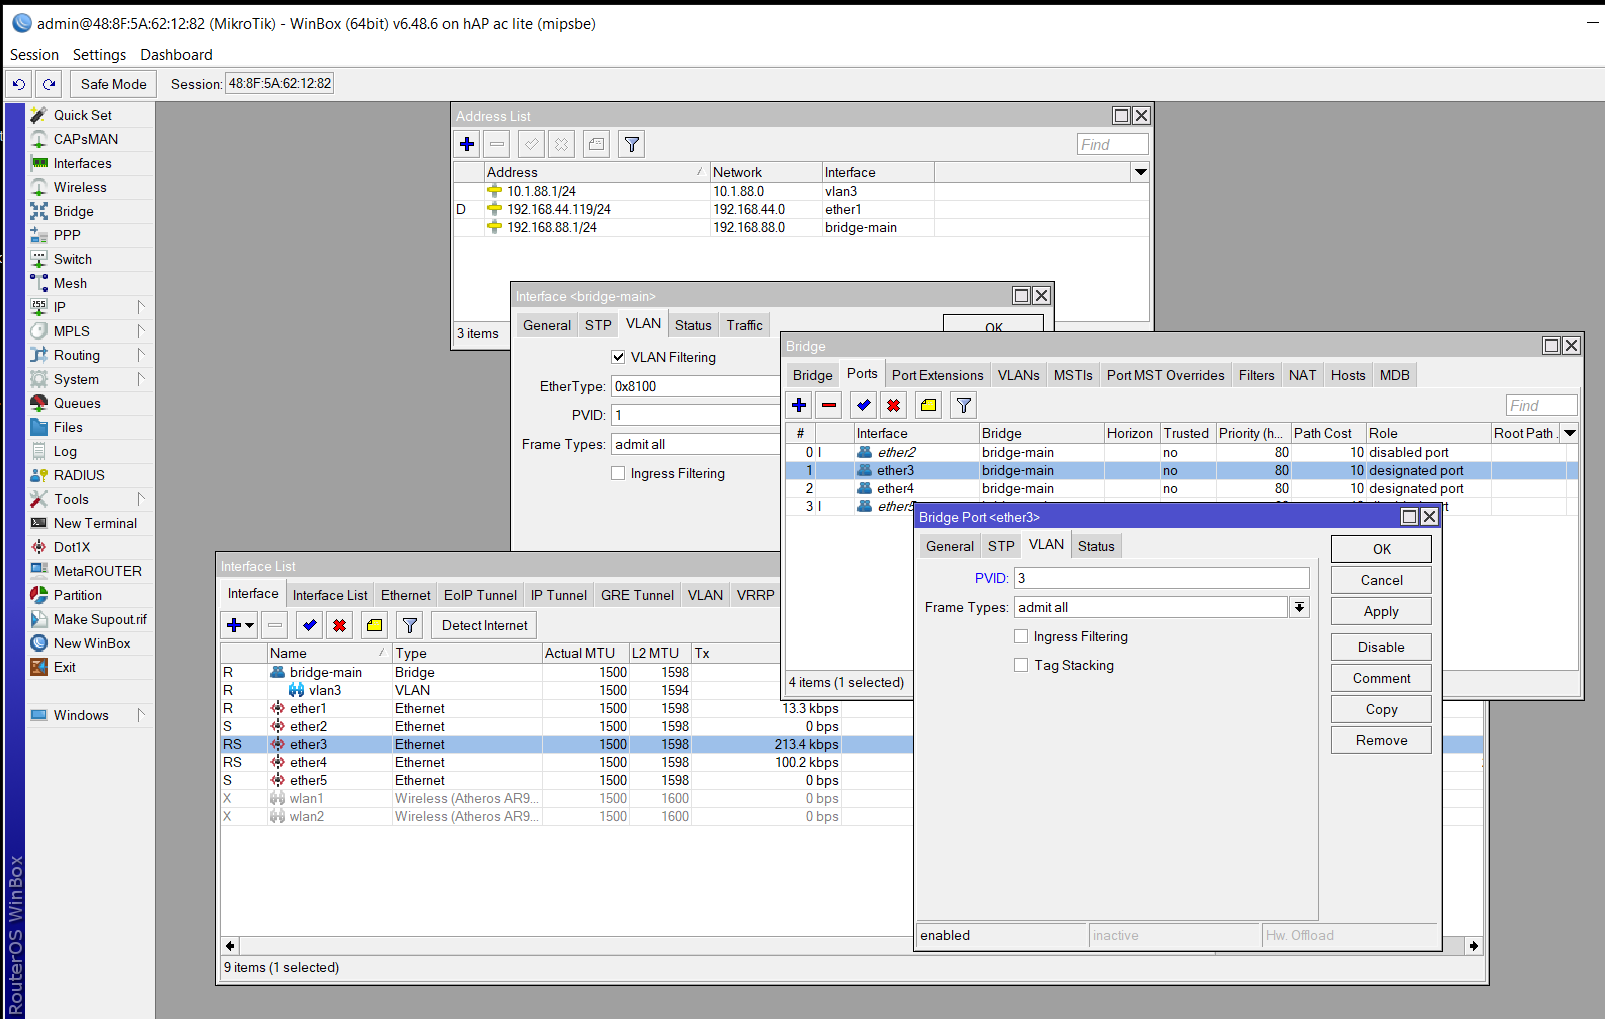Expand the MPLS submenu in the sidebar
The width and height of the screenshot is (1605, 1019).
140,331
